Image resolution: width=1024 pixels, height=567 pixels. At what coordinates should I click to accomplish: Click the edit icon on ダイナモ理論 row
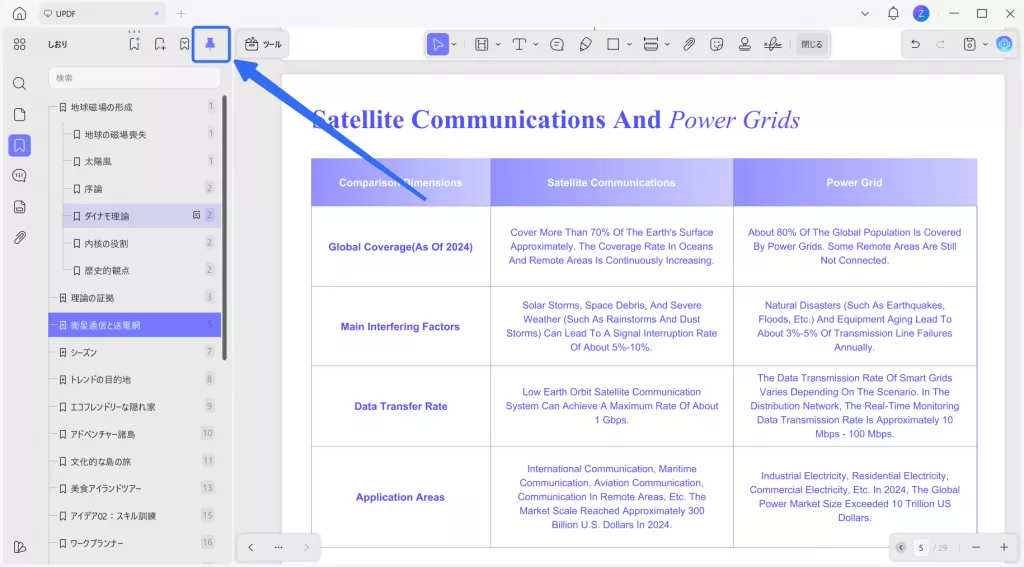197,215
